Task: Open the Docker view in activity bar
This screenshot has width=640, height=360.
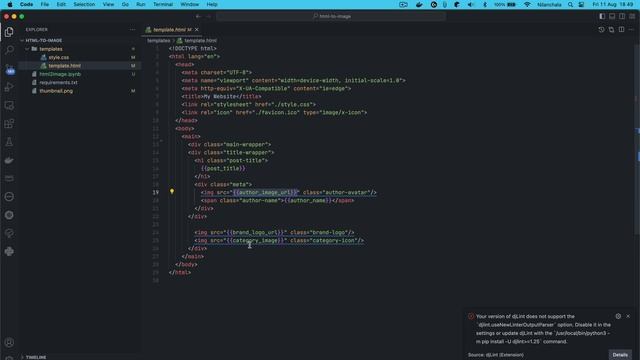Action: point(9,160)
